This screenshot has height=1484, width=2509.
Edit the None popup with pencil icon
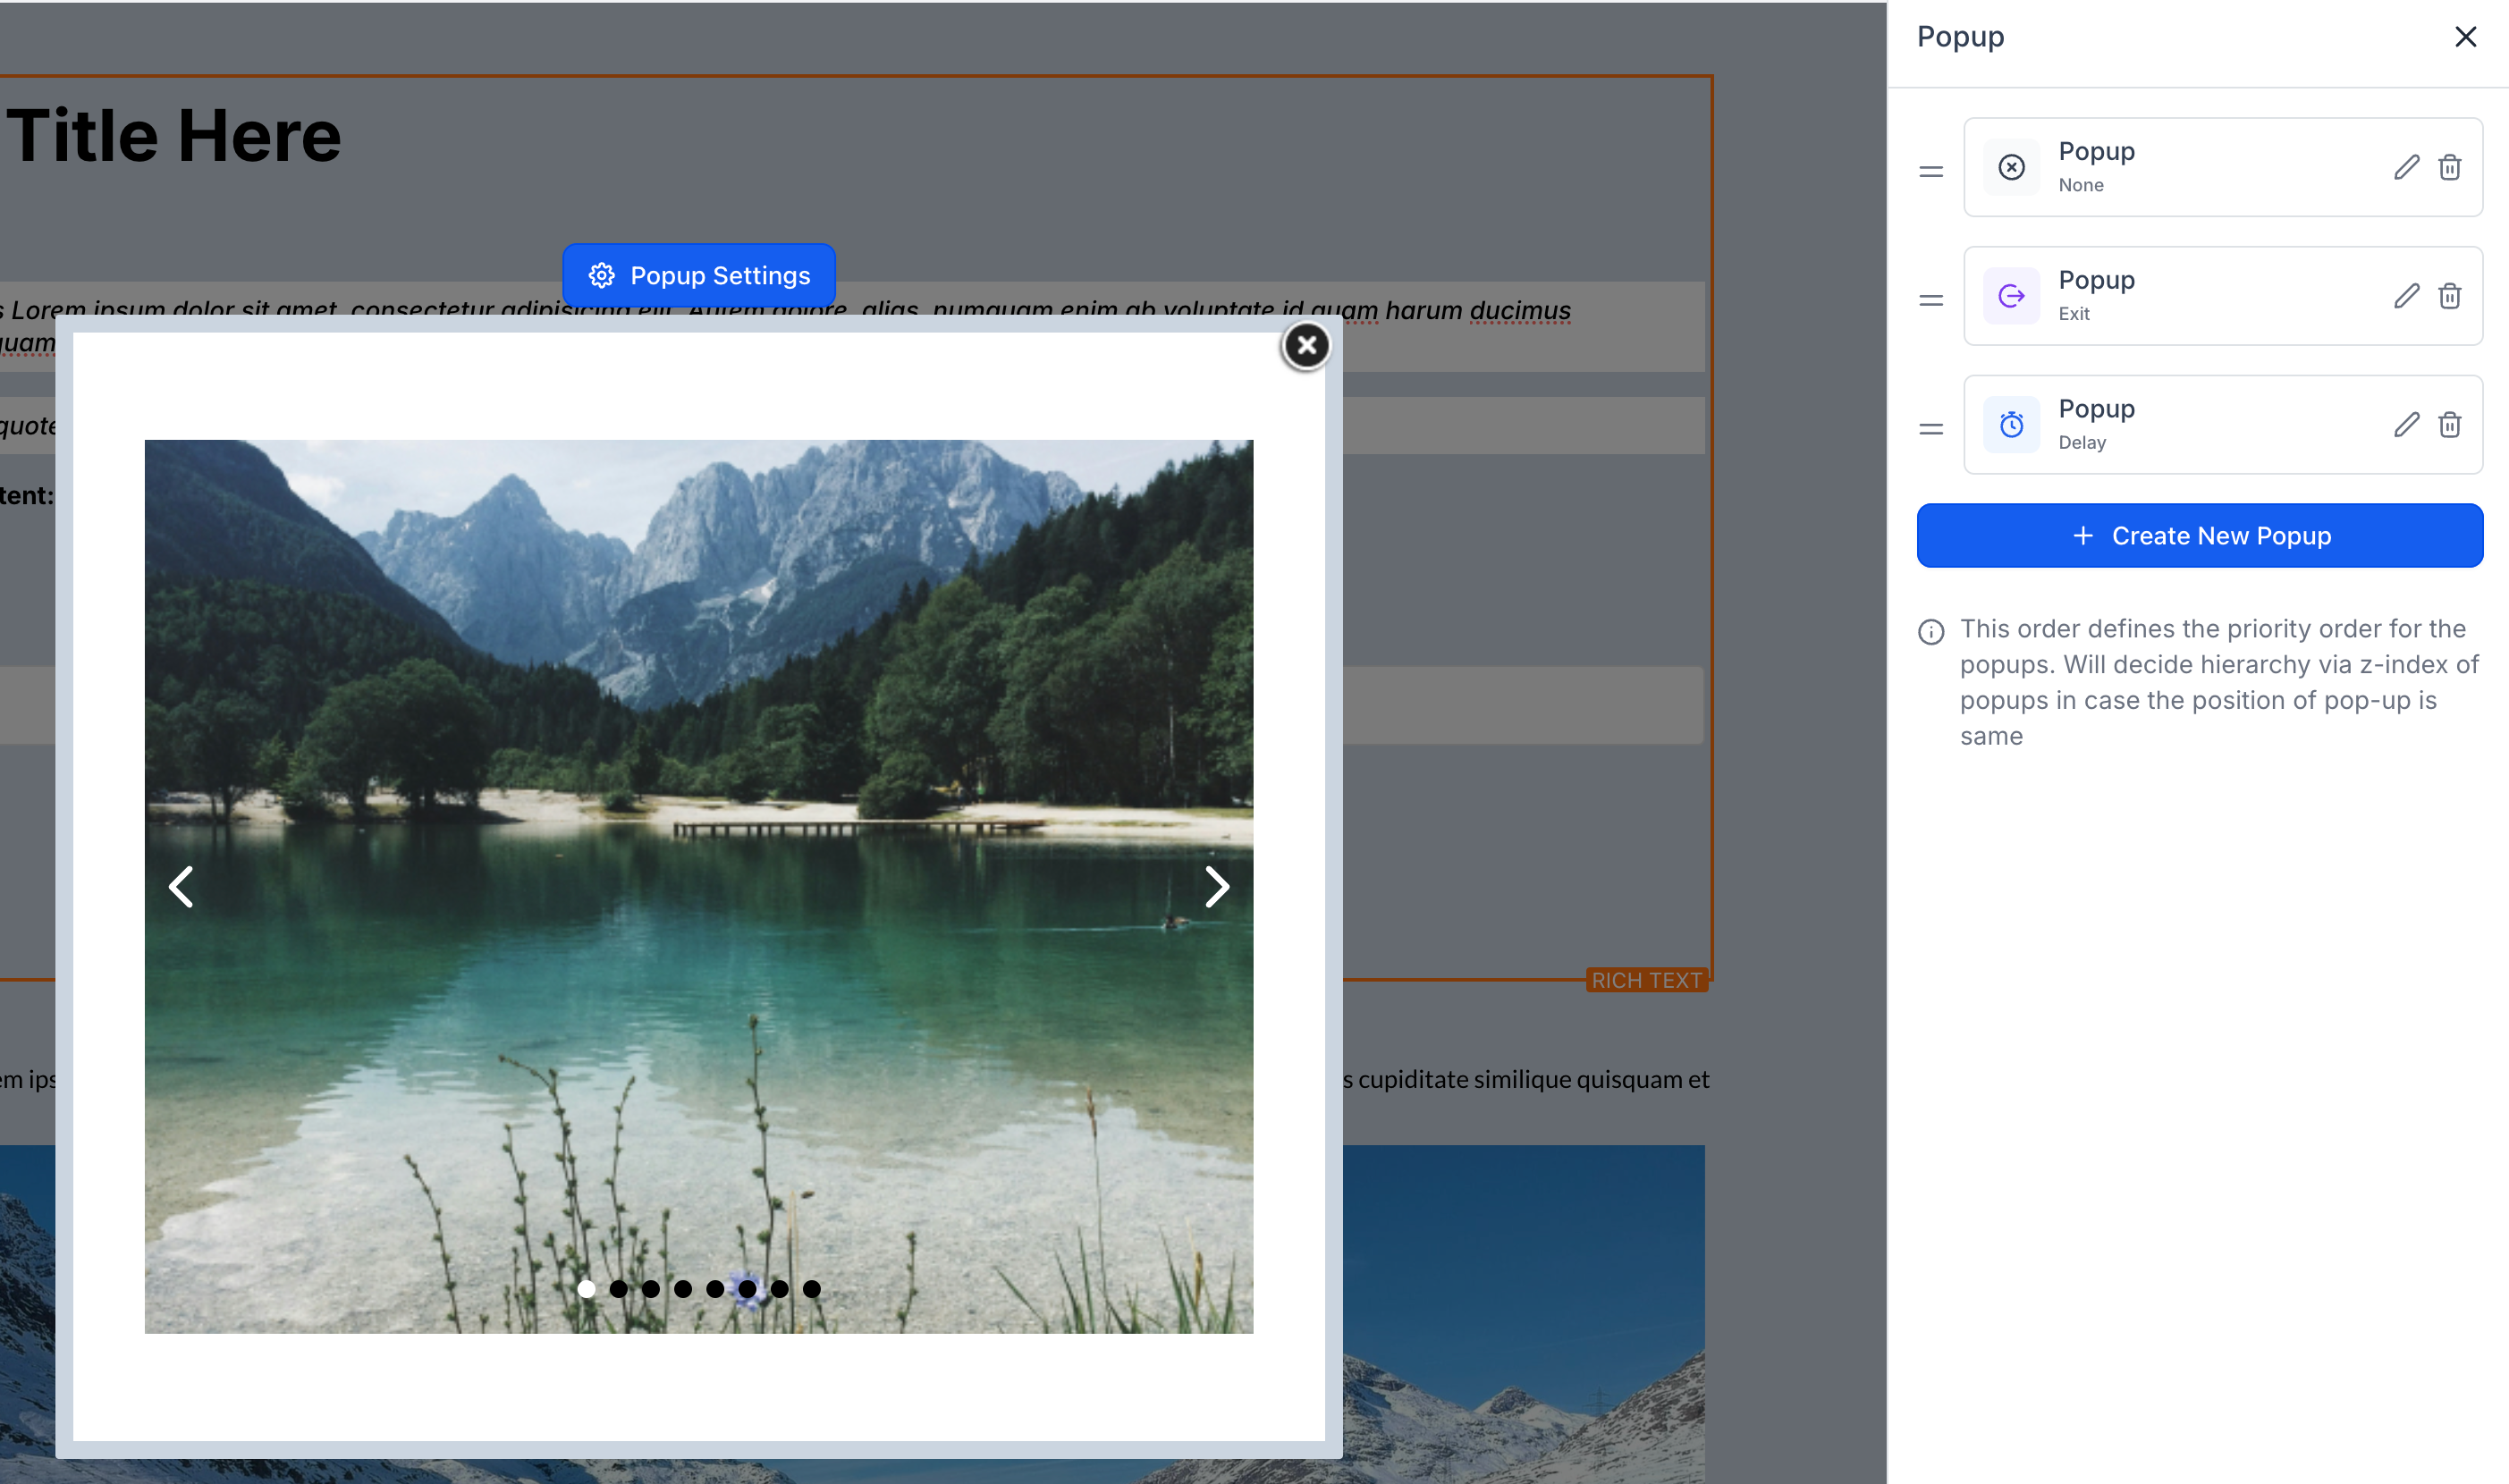2406,167
